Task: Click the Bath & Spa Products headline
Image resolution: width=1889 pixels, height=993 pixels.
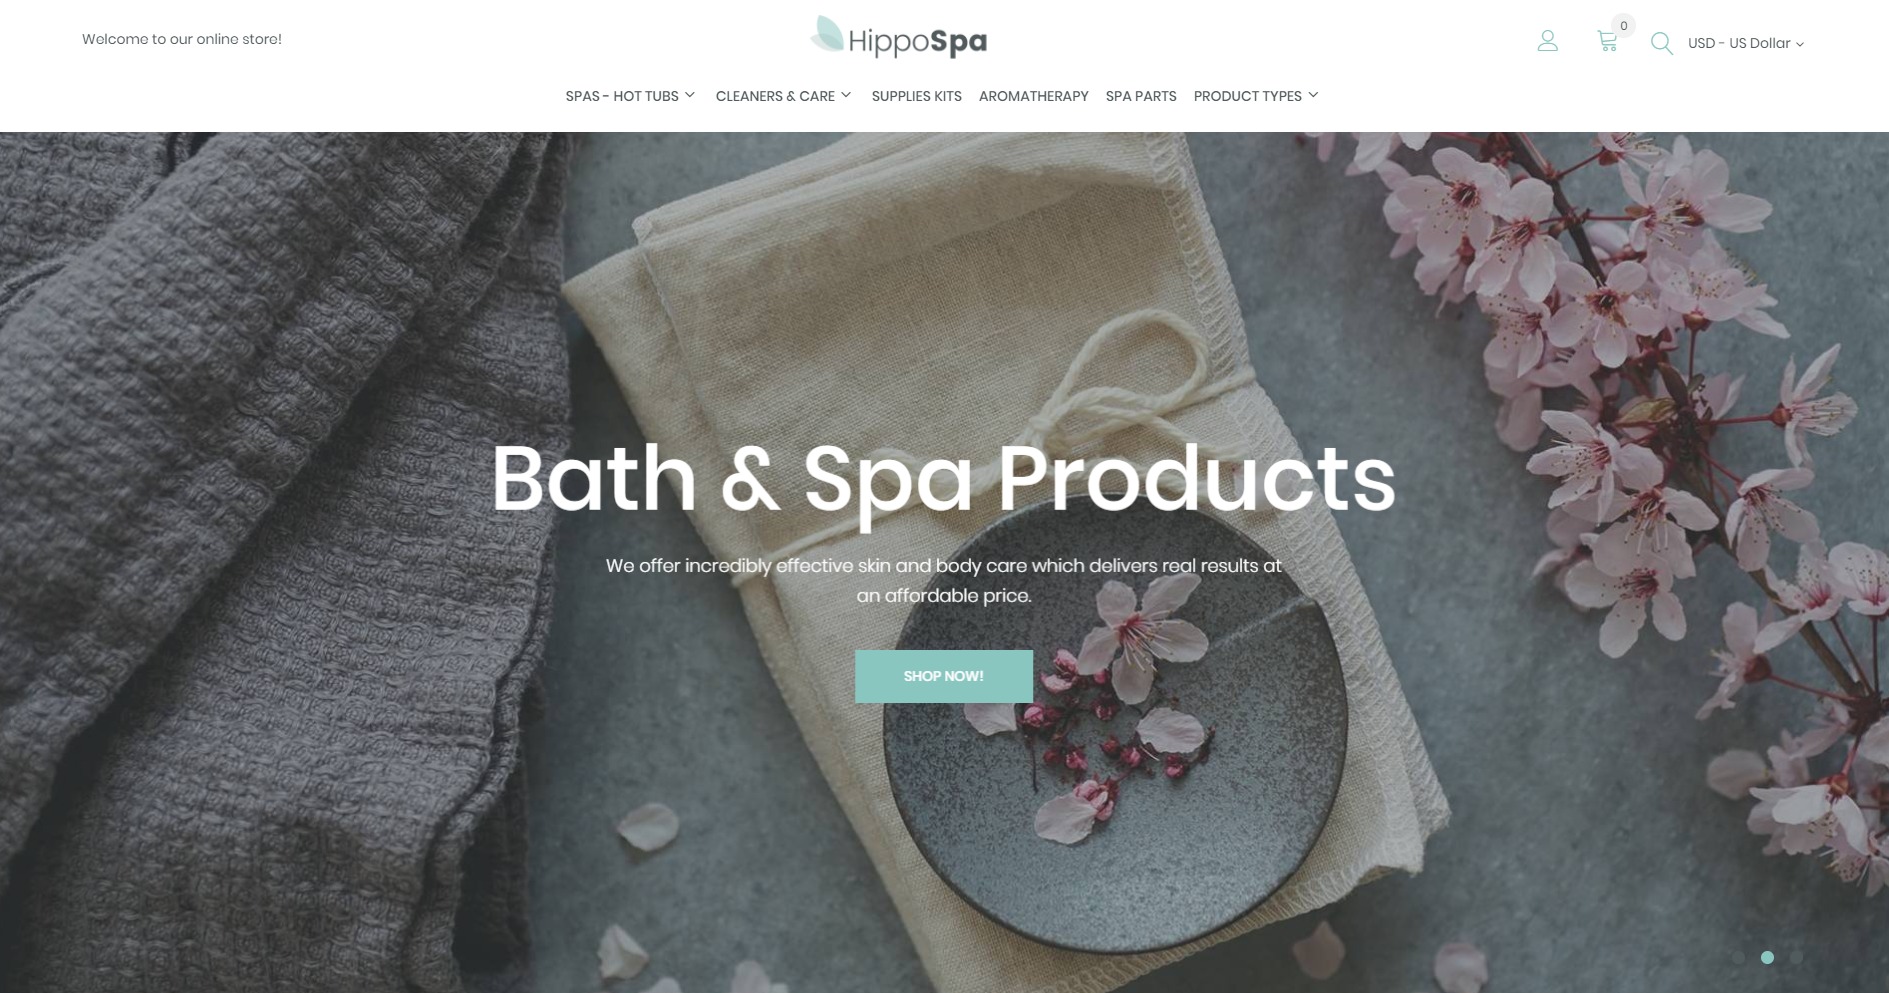Action: (x=943, y=479)
